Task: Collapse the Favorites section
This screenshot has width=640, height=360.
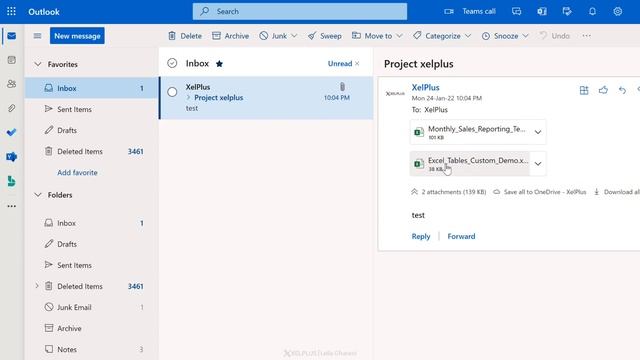Action: click(38, 64)
